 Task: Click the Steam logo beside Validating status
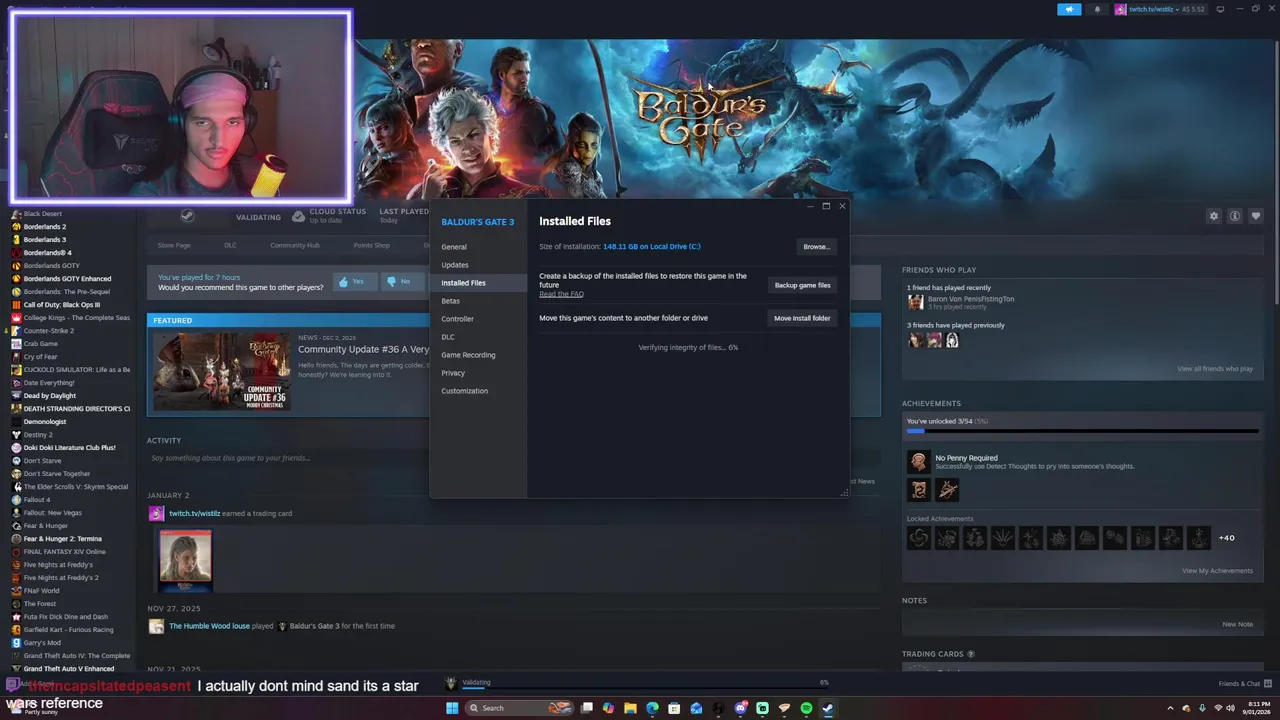click(x=187, y=216)
